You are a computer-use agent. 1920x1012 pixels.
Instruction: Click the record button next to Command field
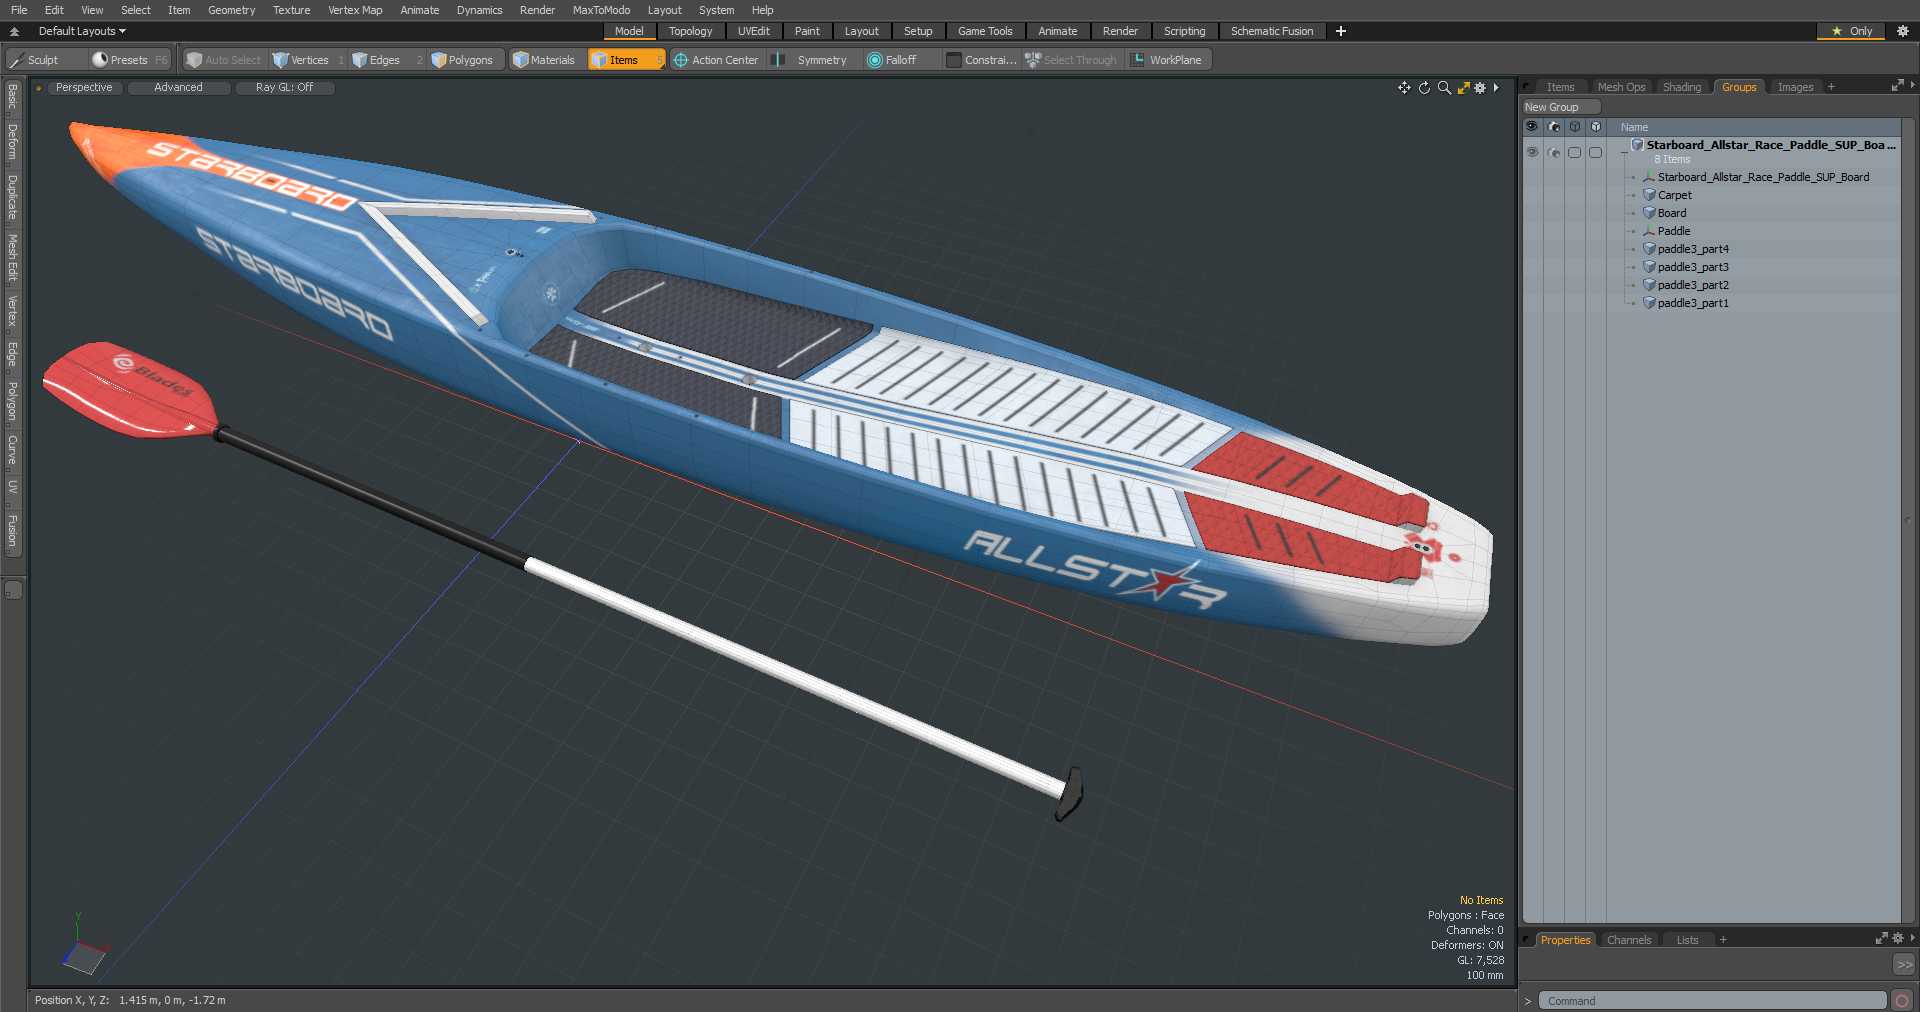pyautogui.click(x=1902, y=1001)
